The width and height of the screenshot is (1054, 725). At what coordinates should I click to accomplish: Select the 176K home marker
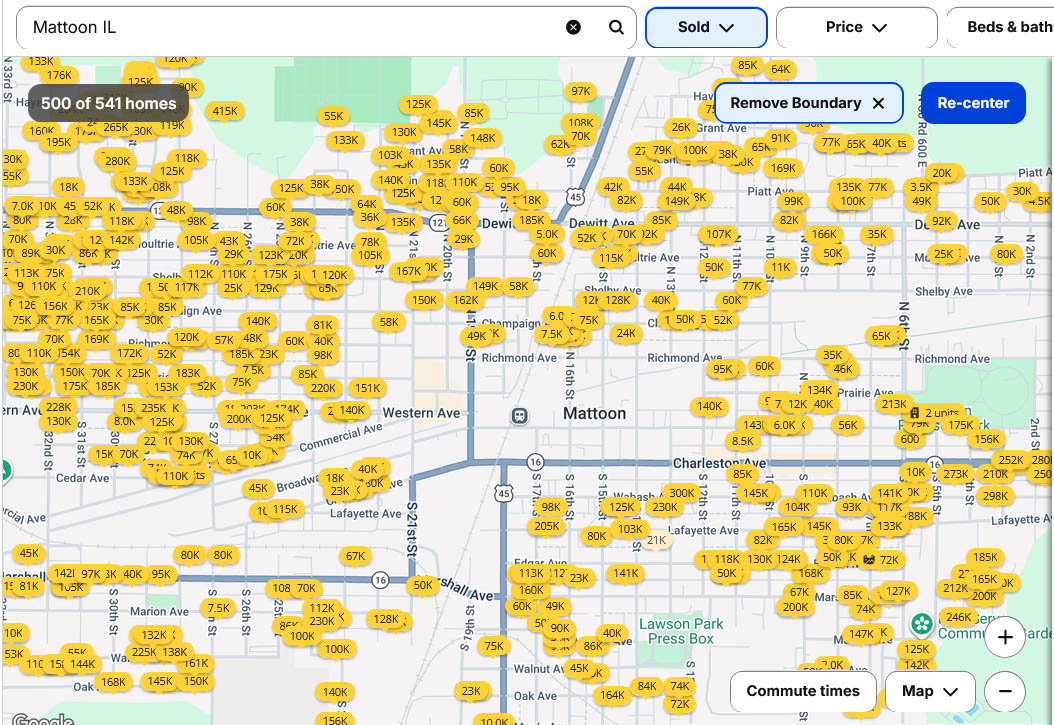pyautogui.click(x=59, y=75)
